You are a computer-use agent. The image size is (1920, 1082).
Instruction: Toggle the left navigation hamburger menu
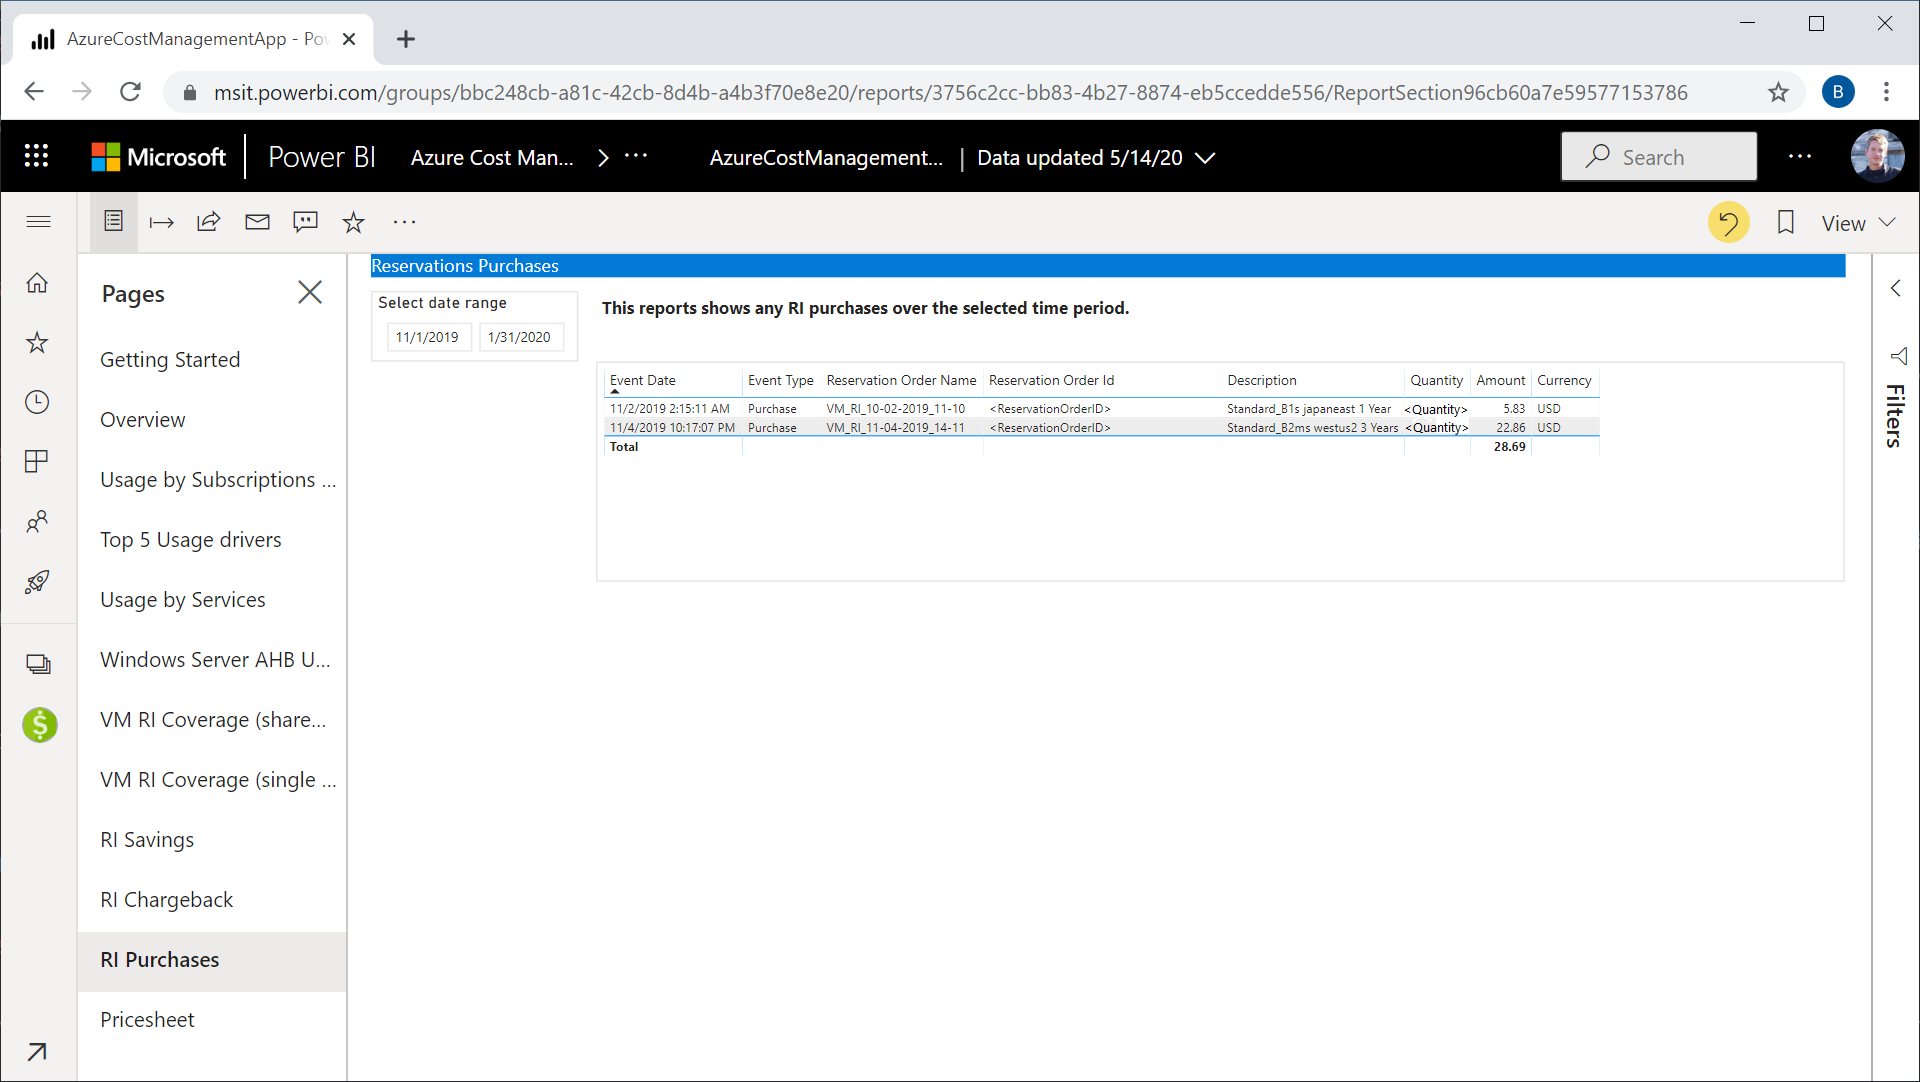(x=38, y=221)
